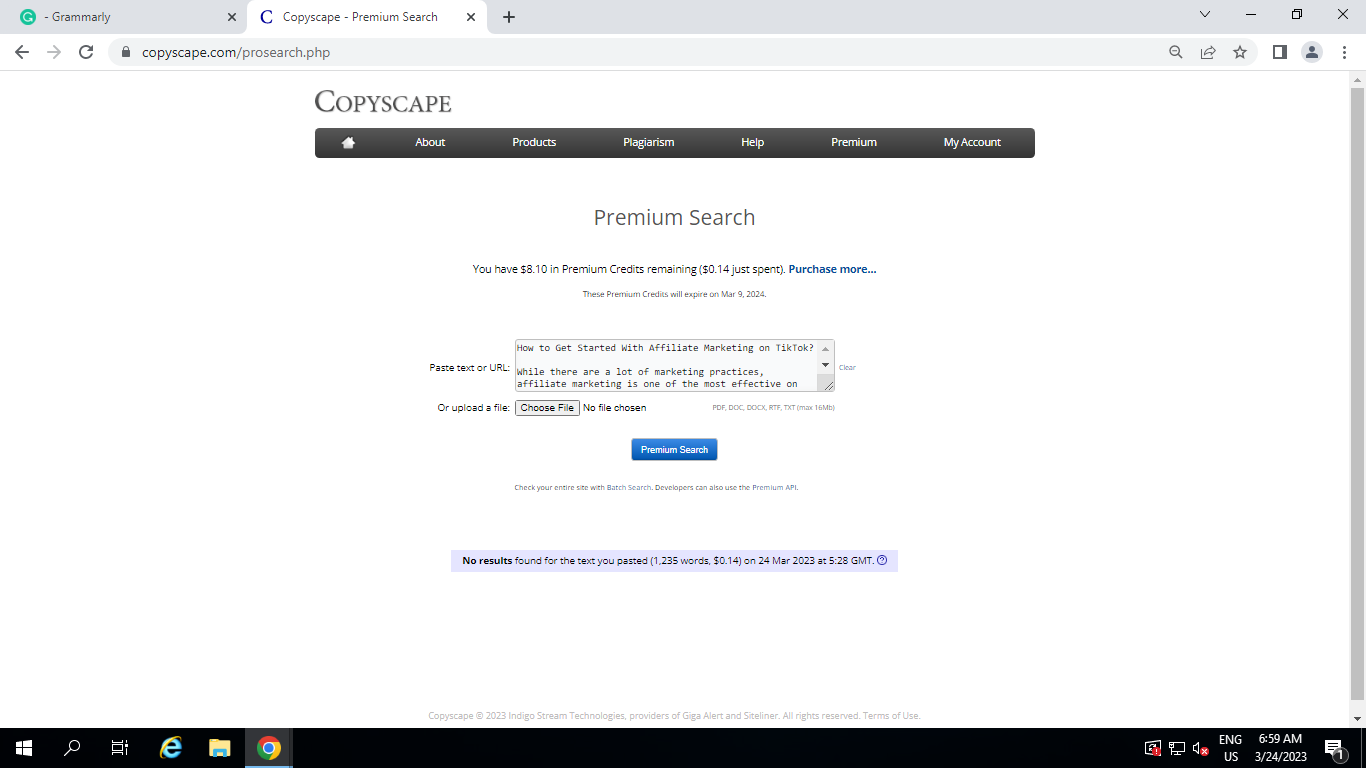Screen dimensions: 1366x768
Task: Click the muted volume tray icon
Action: (1201, 748)
